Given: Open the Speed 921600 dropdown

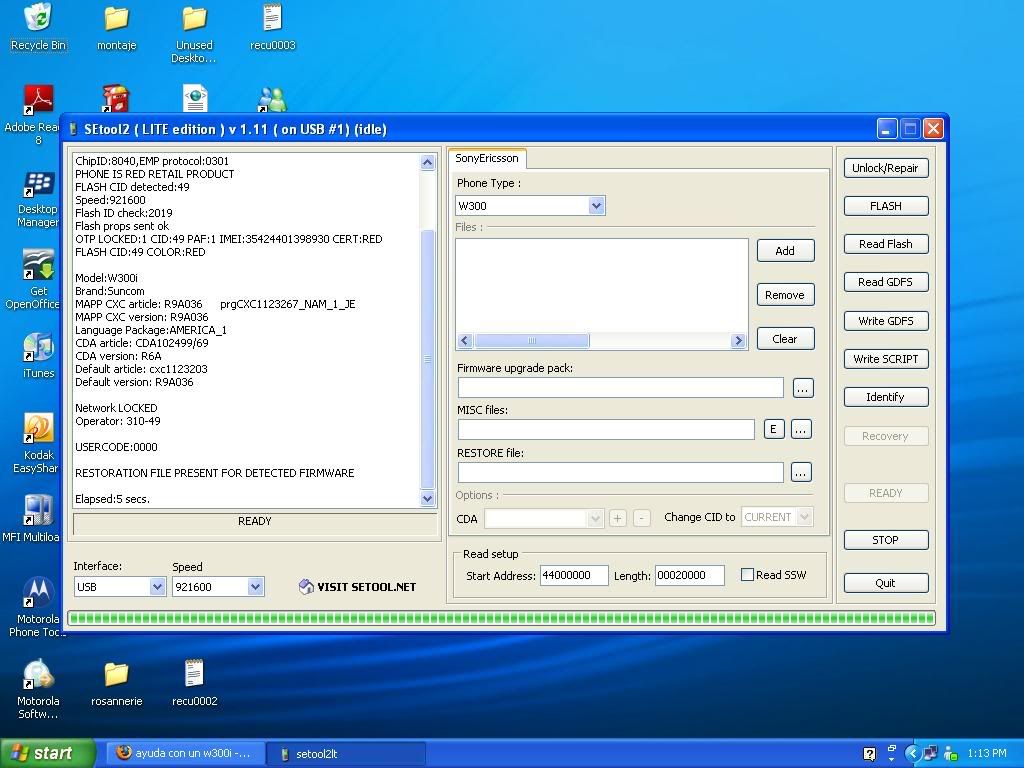Looking at the screenshot, I should click(x=255, y=586).
